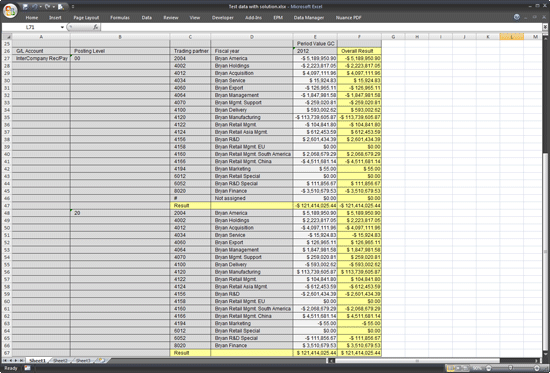Click the Select All corner button

point(7,37)
